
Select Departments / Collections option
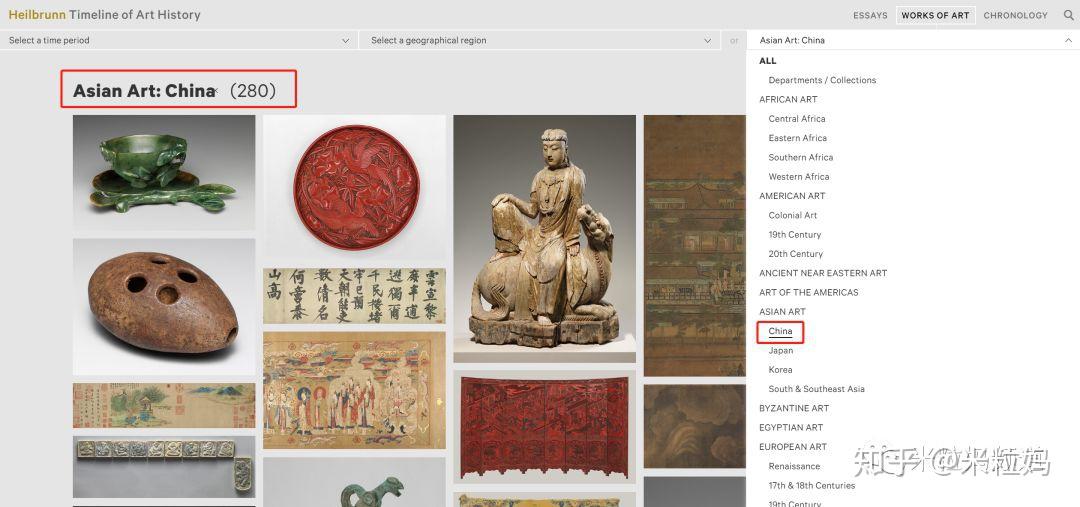[x=822, y=80]
